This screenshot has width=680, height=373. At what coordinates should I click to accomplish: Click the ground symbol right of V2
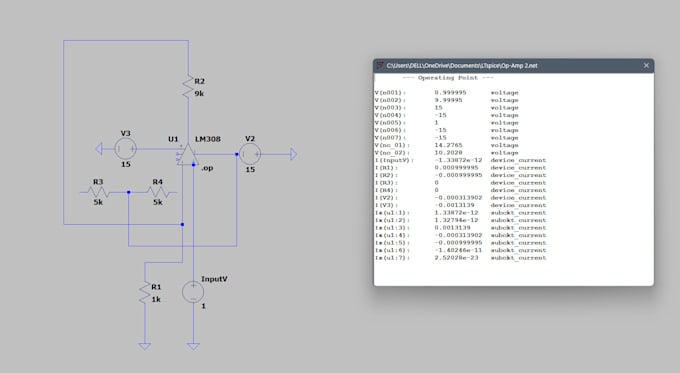point(294,154)
